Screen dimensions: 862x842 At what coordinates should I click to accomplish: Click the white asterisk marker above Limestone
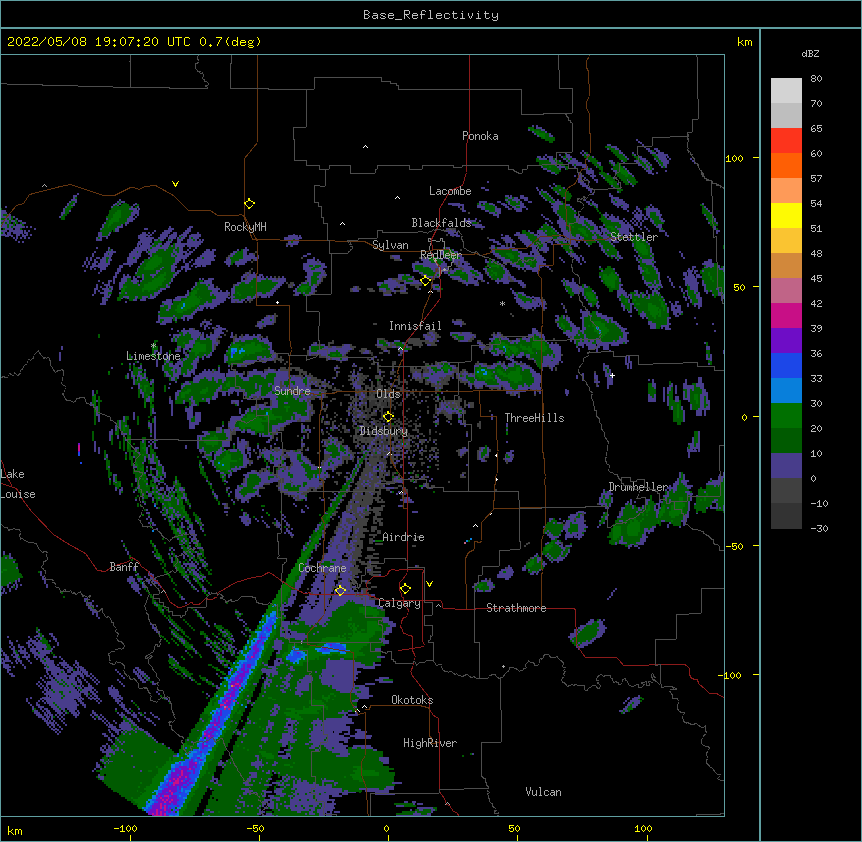coord(153,346)
